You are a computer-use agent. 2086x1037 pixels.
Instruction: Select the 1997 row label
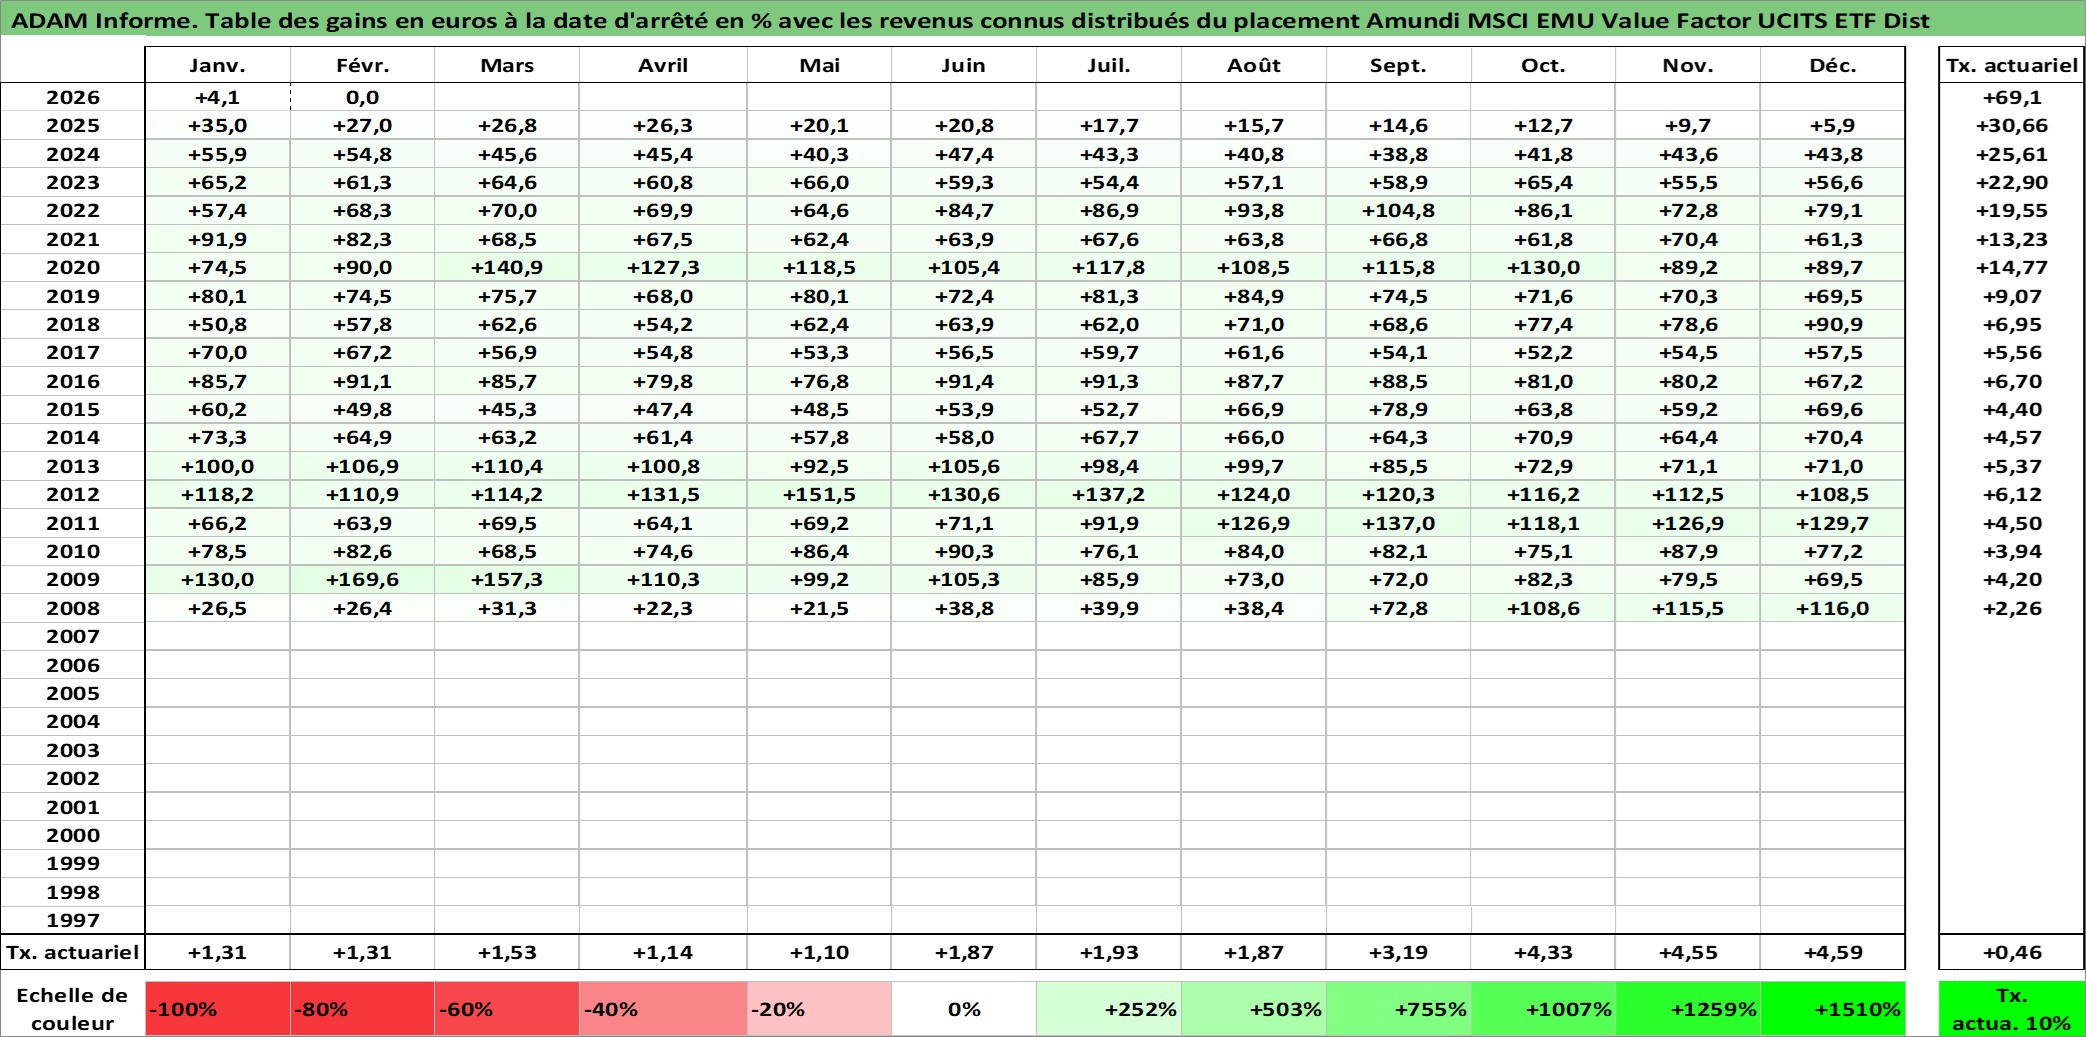click(x=73, y=920)
